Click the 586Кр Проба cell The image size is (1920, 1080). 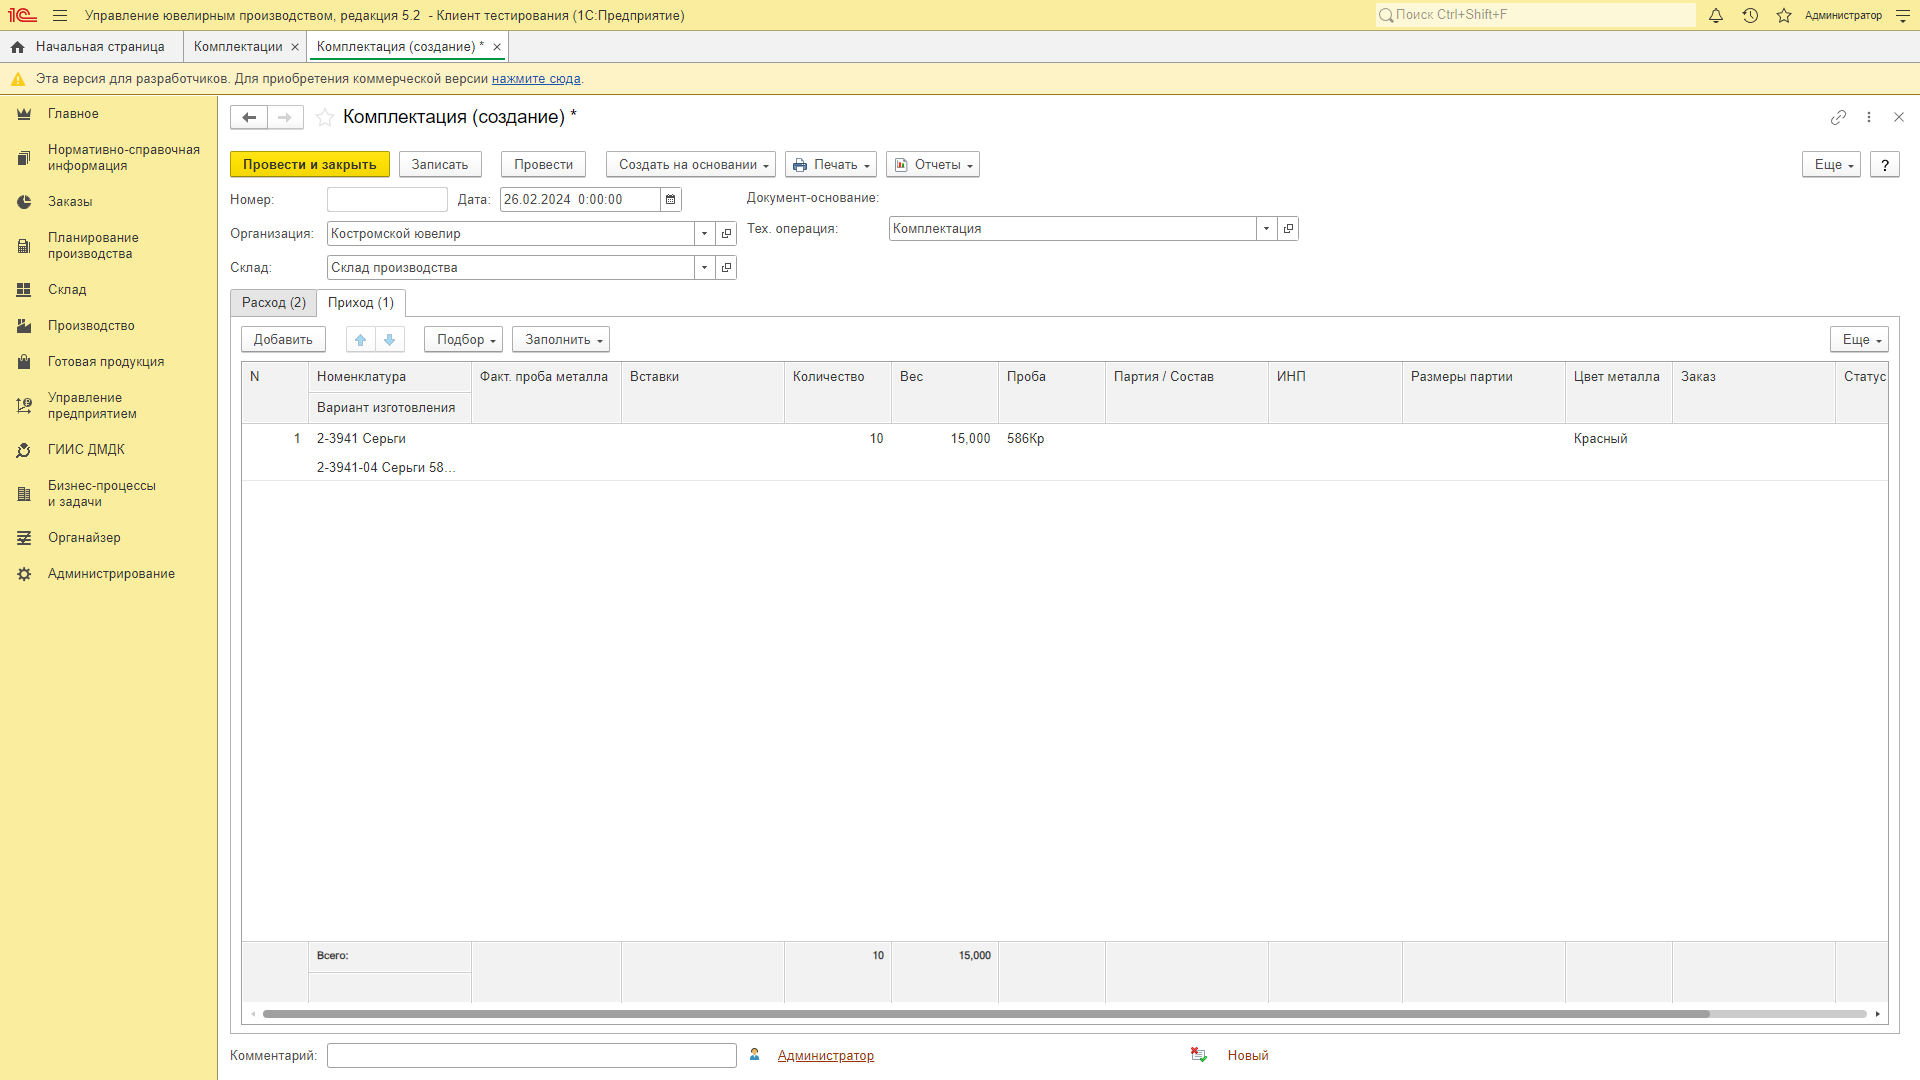[x=1051, y=438]
